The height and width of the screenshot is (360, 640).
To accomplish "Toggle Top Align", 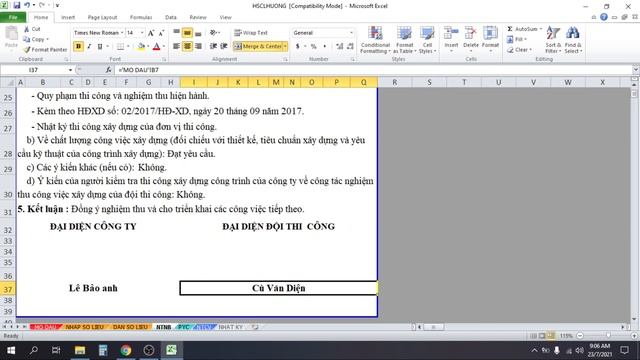I will coord(176,33).
